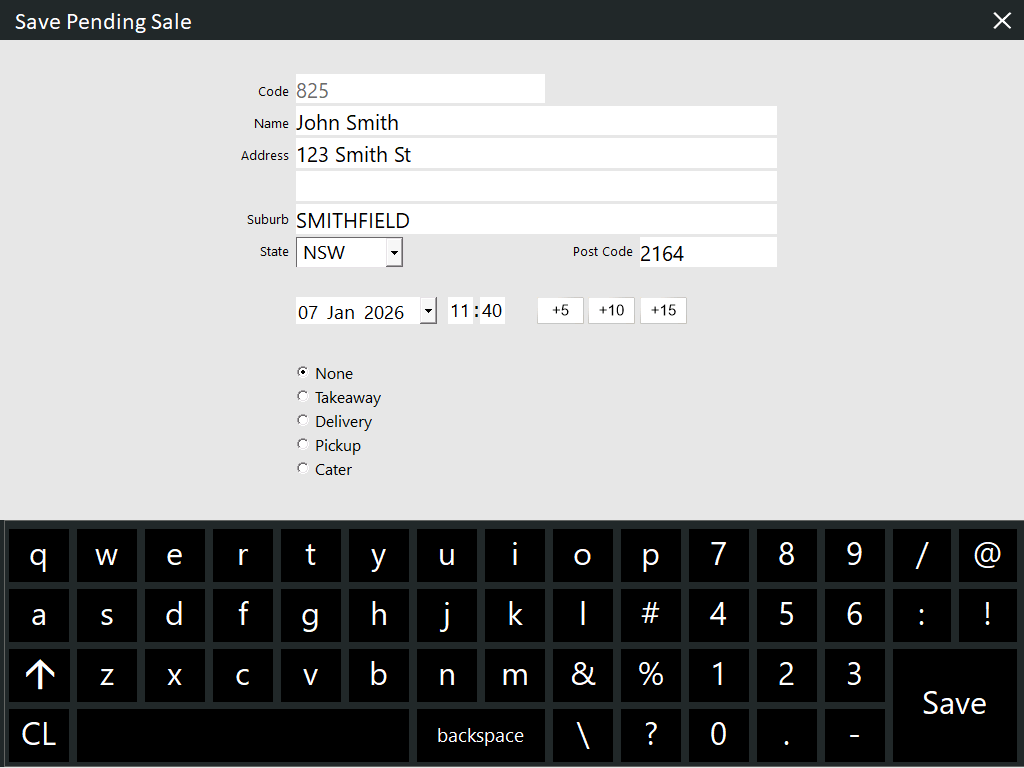Viewport: 1024px width, 768px height.
Task: Open the State dropdown list
Action: 394,253
